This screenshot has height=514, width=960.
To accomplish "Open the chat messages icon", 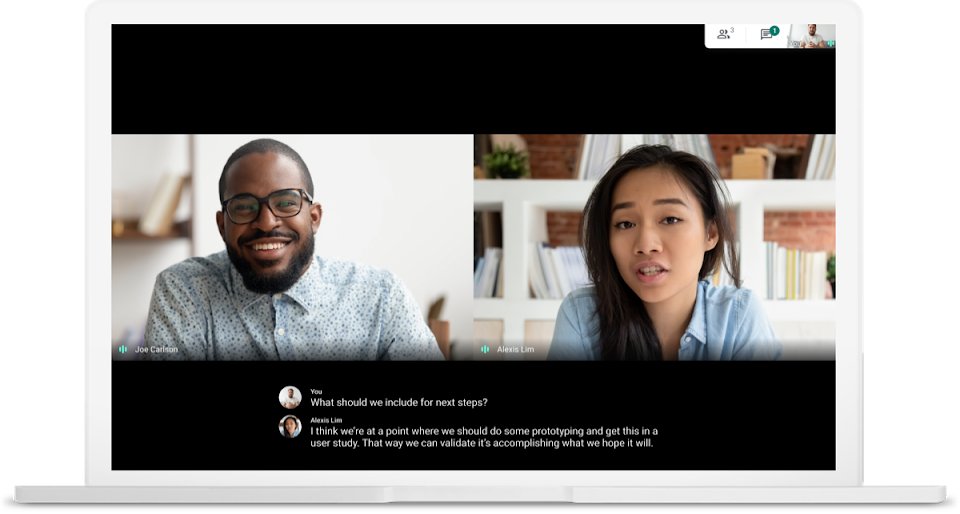I will 765,35.
